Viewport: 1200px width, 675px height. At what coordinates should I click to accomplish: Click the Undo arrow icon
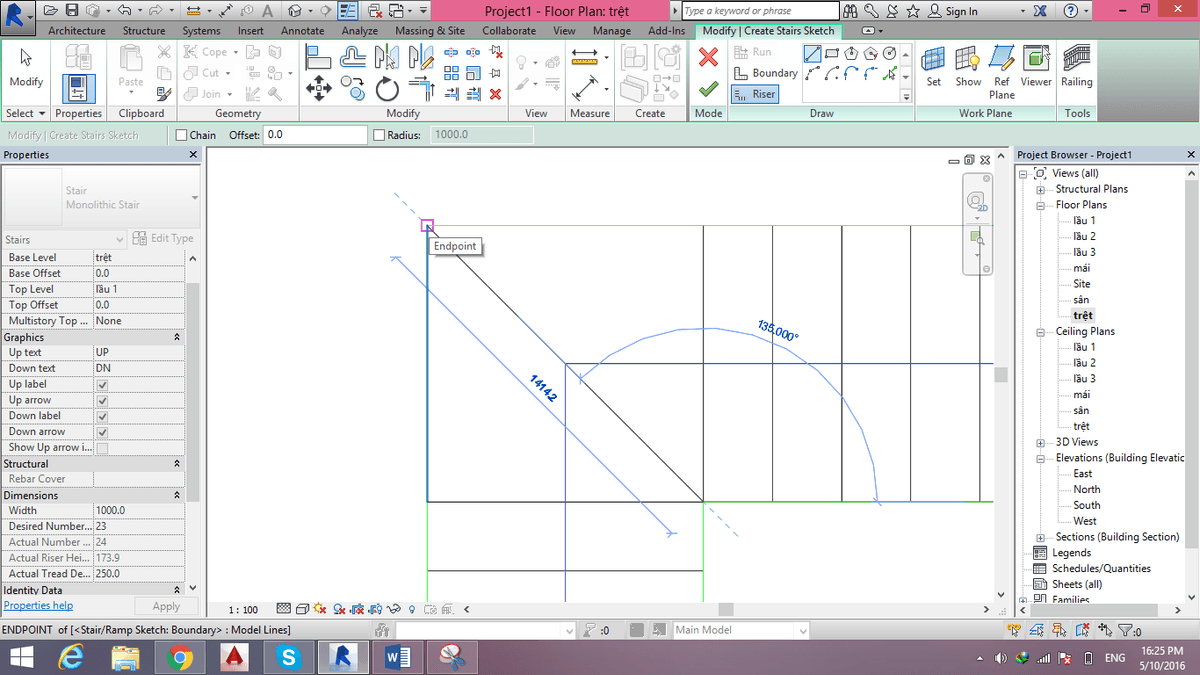[x=125, y=10]
